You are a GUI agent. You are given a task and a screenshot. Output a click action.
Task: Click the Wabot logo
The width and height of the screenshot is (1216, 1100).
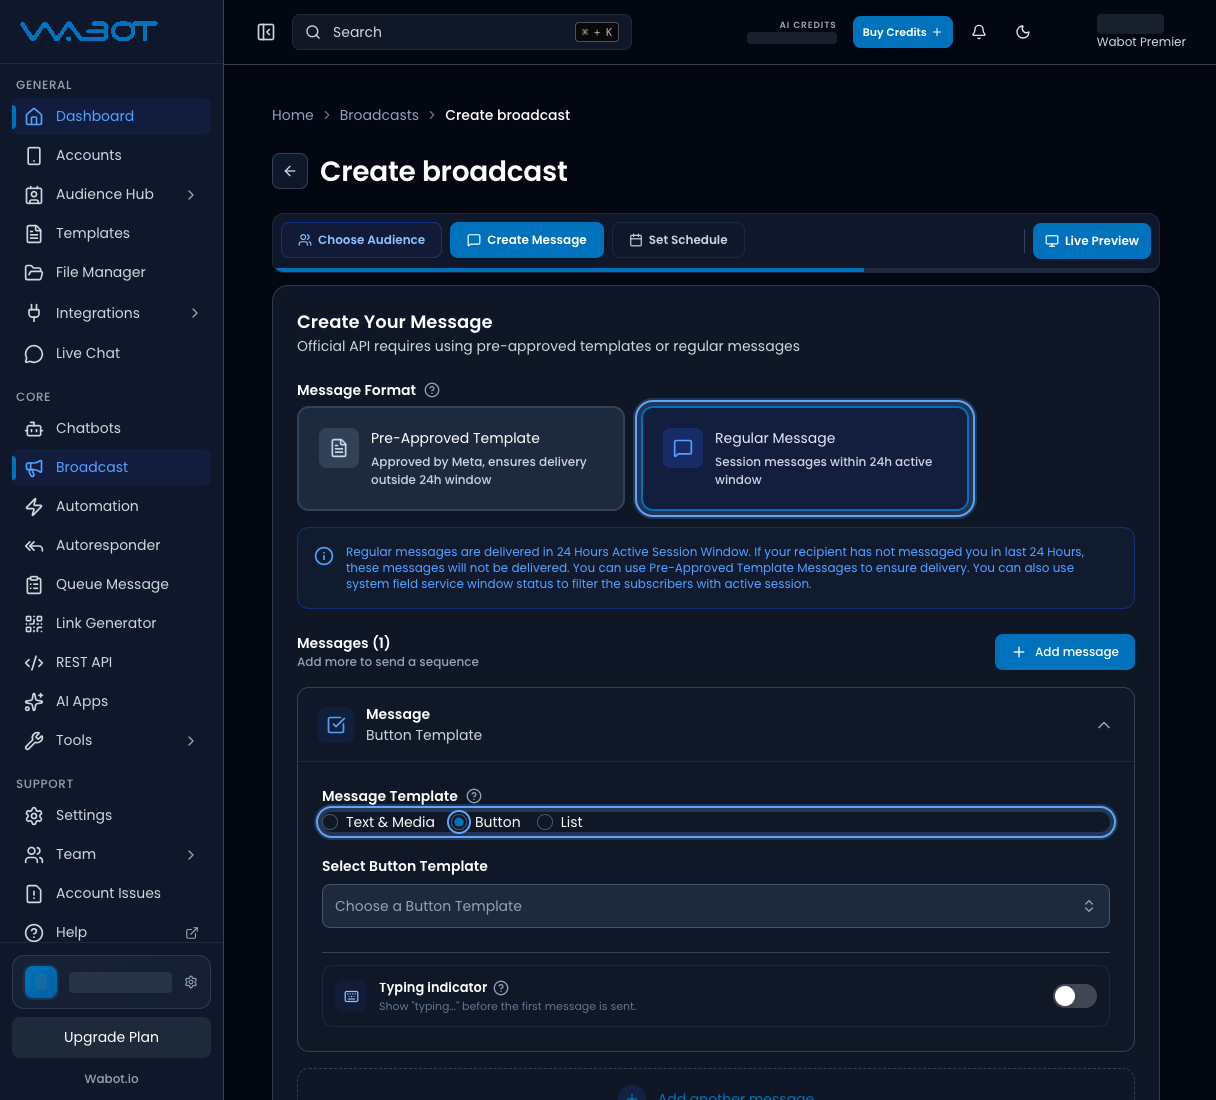pyautogui.click(x=88, y=32)
